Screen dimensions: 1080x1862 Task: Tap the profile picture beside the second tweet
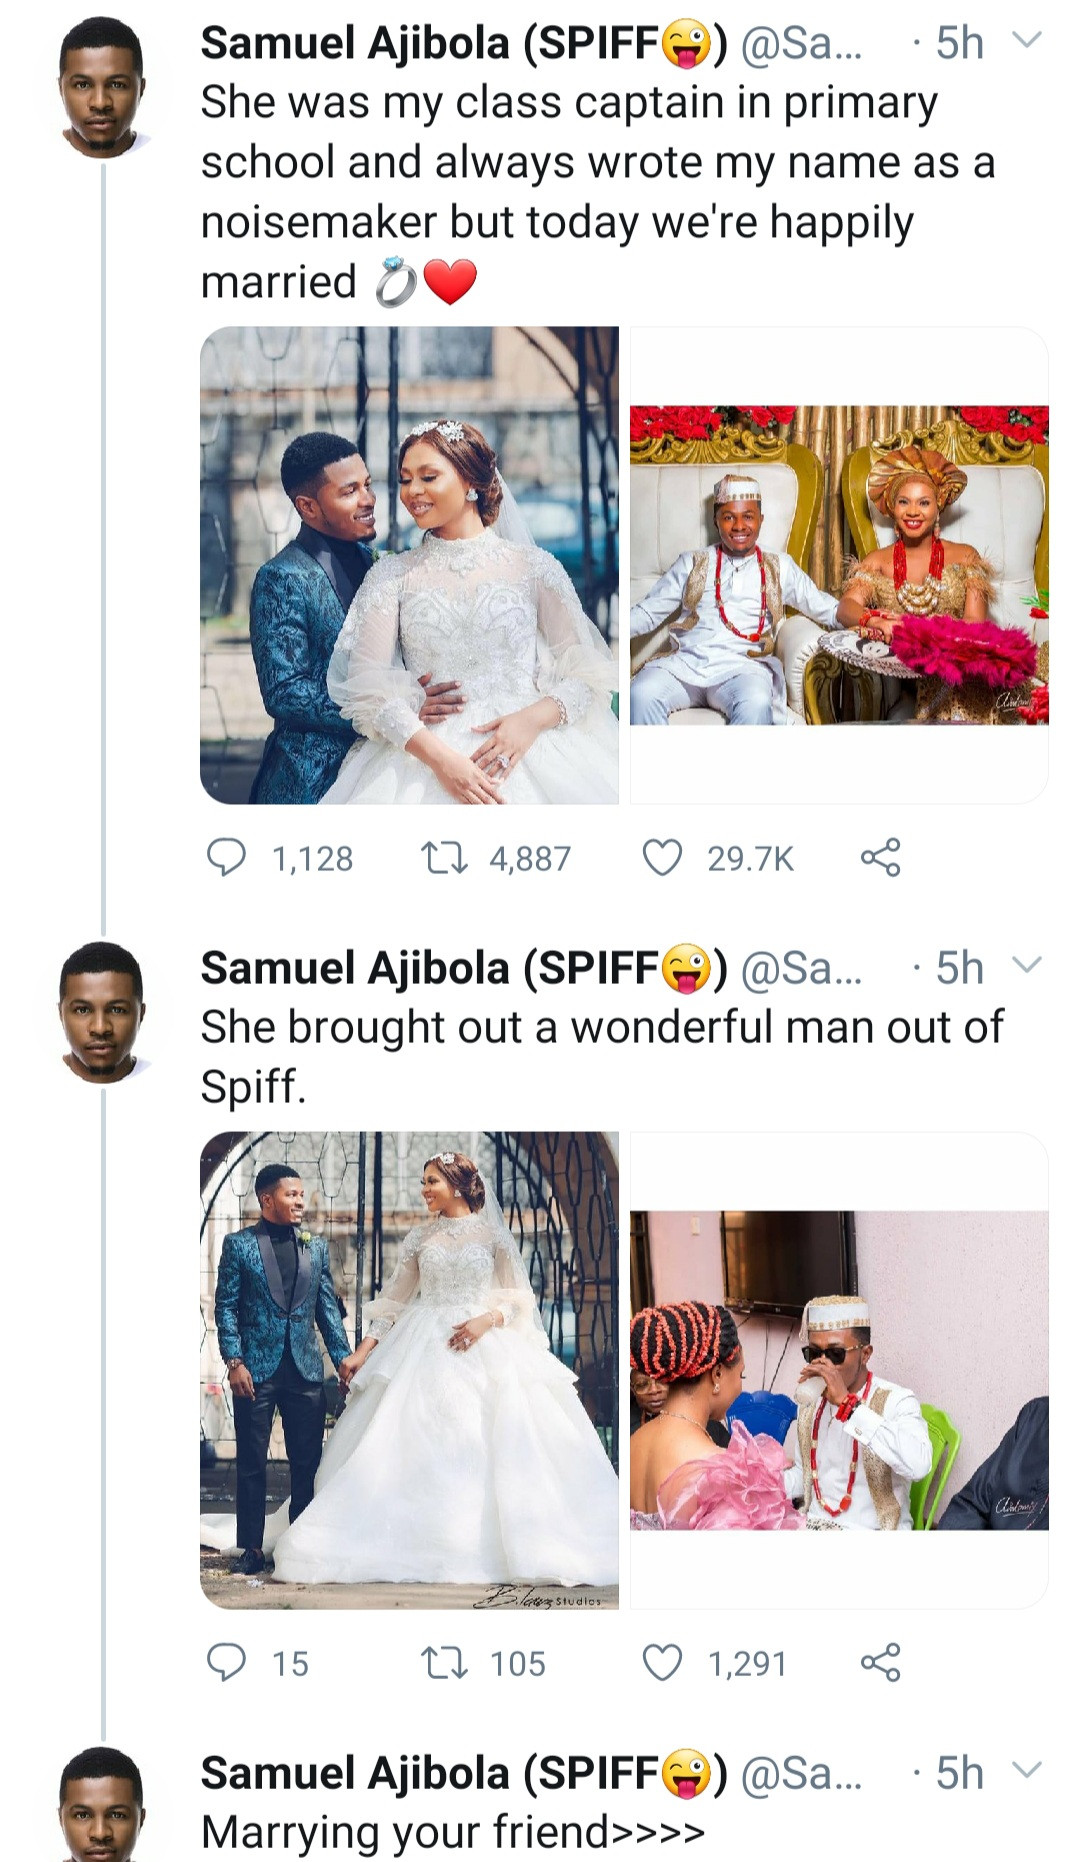point(102,1012)
